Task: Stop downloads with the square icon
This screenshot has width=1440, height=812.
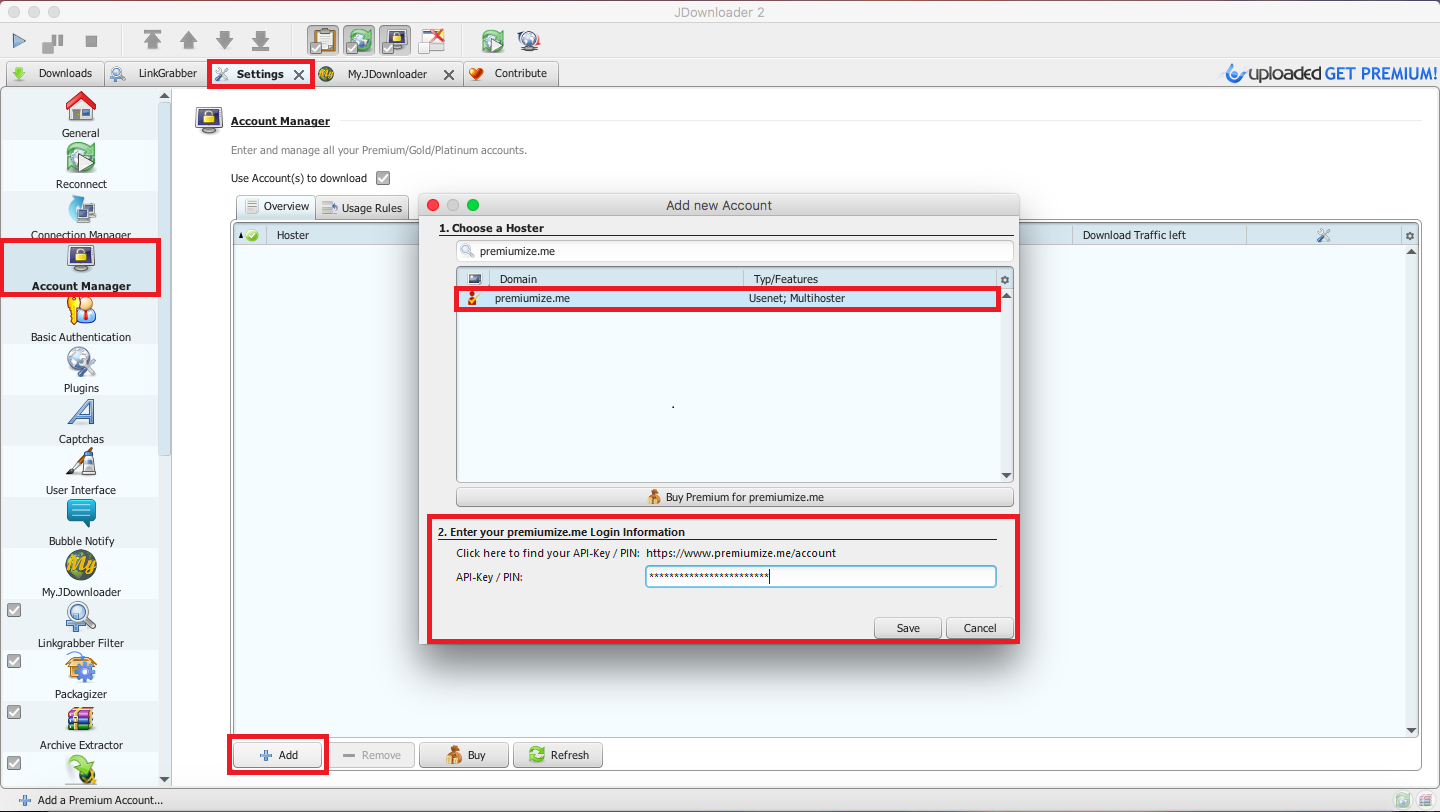Action: pyautogui.click(x=91, y=41)
